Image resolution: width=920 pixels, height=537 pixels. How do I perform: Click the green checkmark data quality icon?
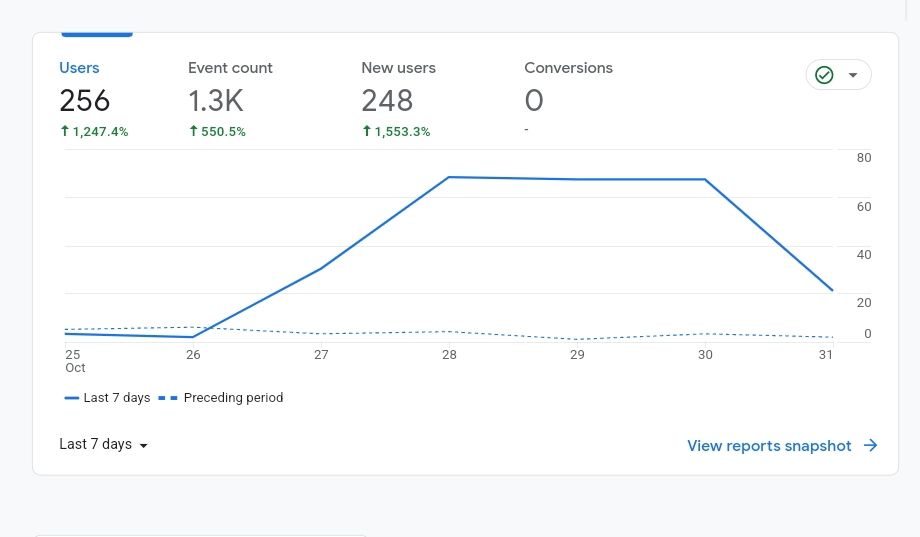click(x=824, y=75)
